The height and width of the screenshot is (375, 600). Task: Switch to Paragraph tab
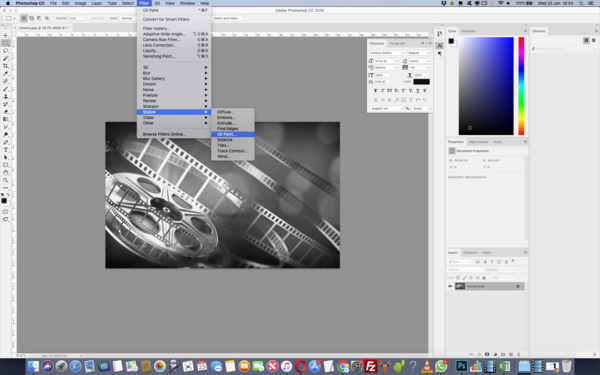tap(397, 43)
